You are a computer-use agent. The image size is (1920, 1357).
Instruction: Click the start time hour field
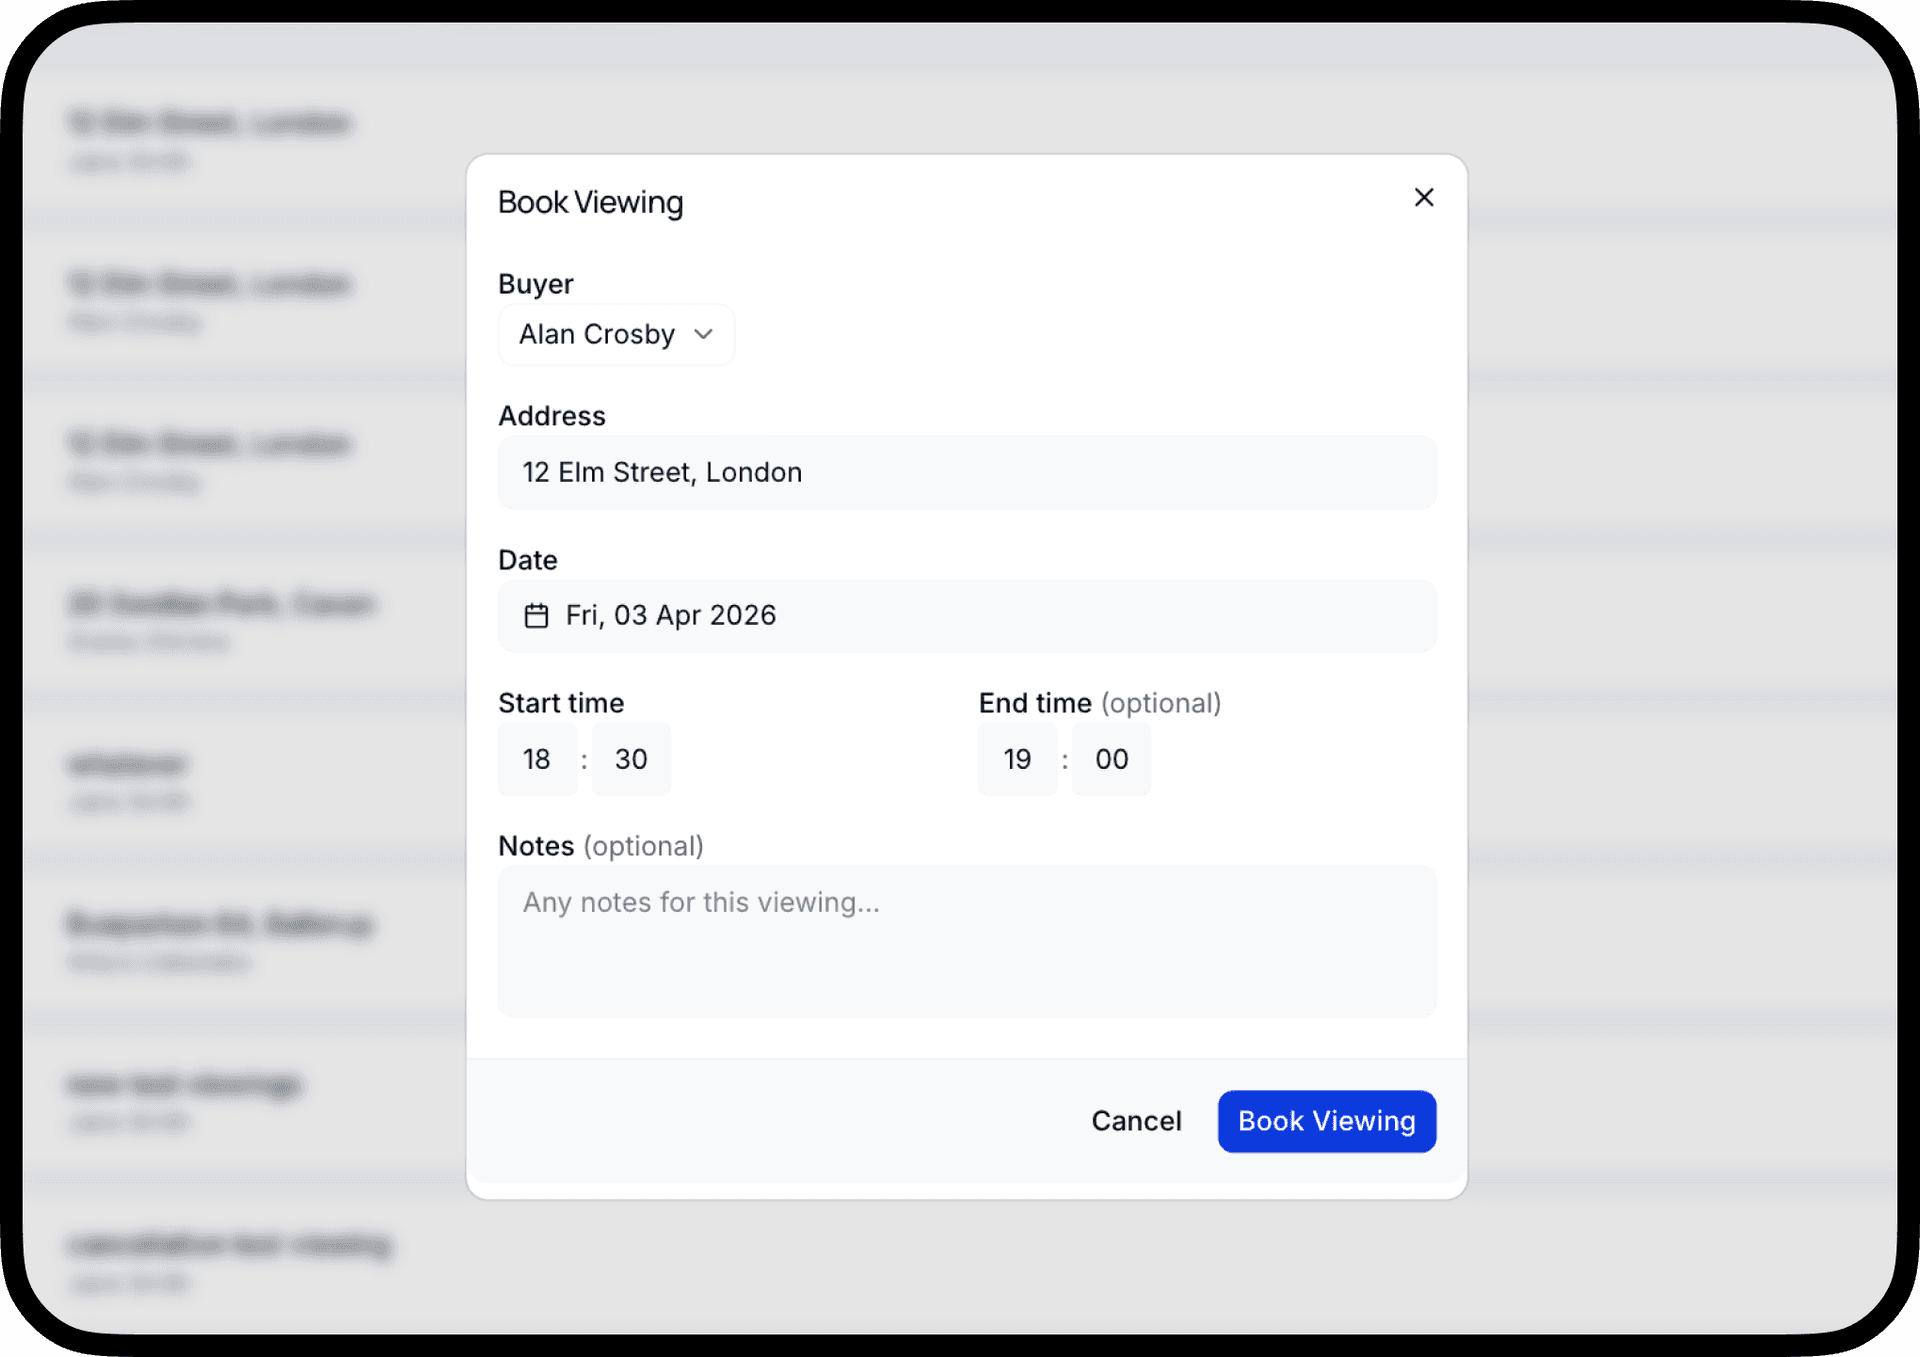pyautogui.click(x=537, y=759)
